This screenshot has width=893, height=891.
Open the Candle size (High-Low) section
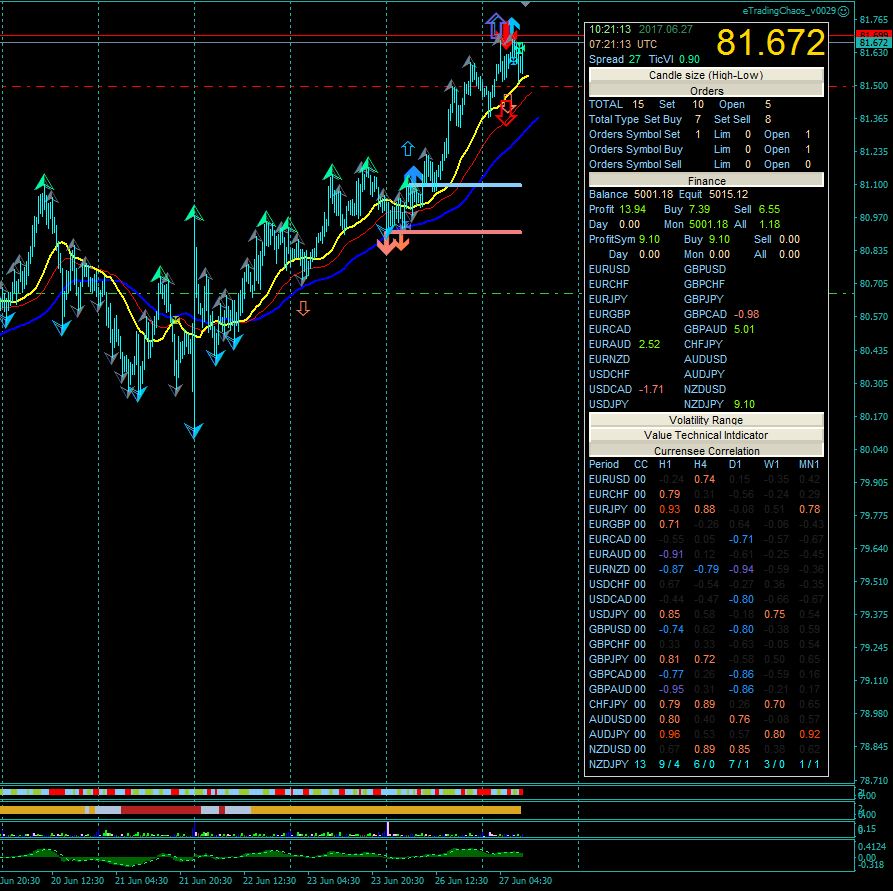(x=706, y=75)
